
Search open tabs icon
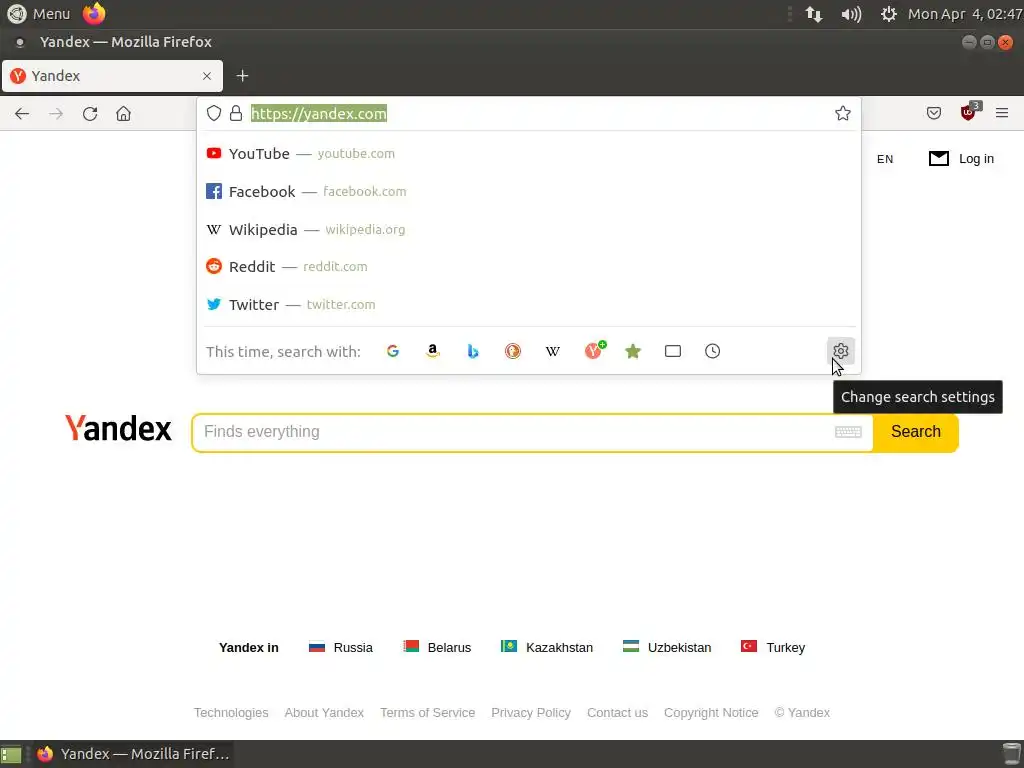673,351
